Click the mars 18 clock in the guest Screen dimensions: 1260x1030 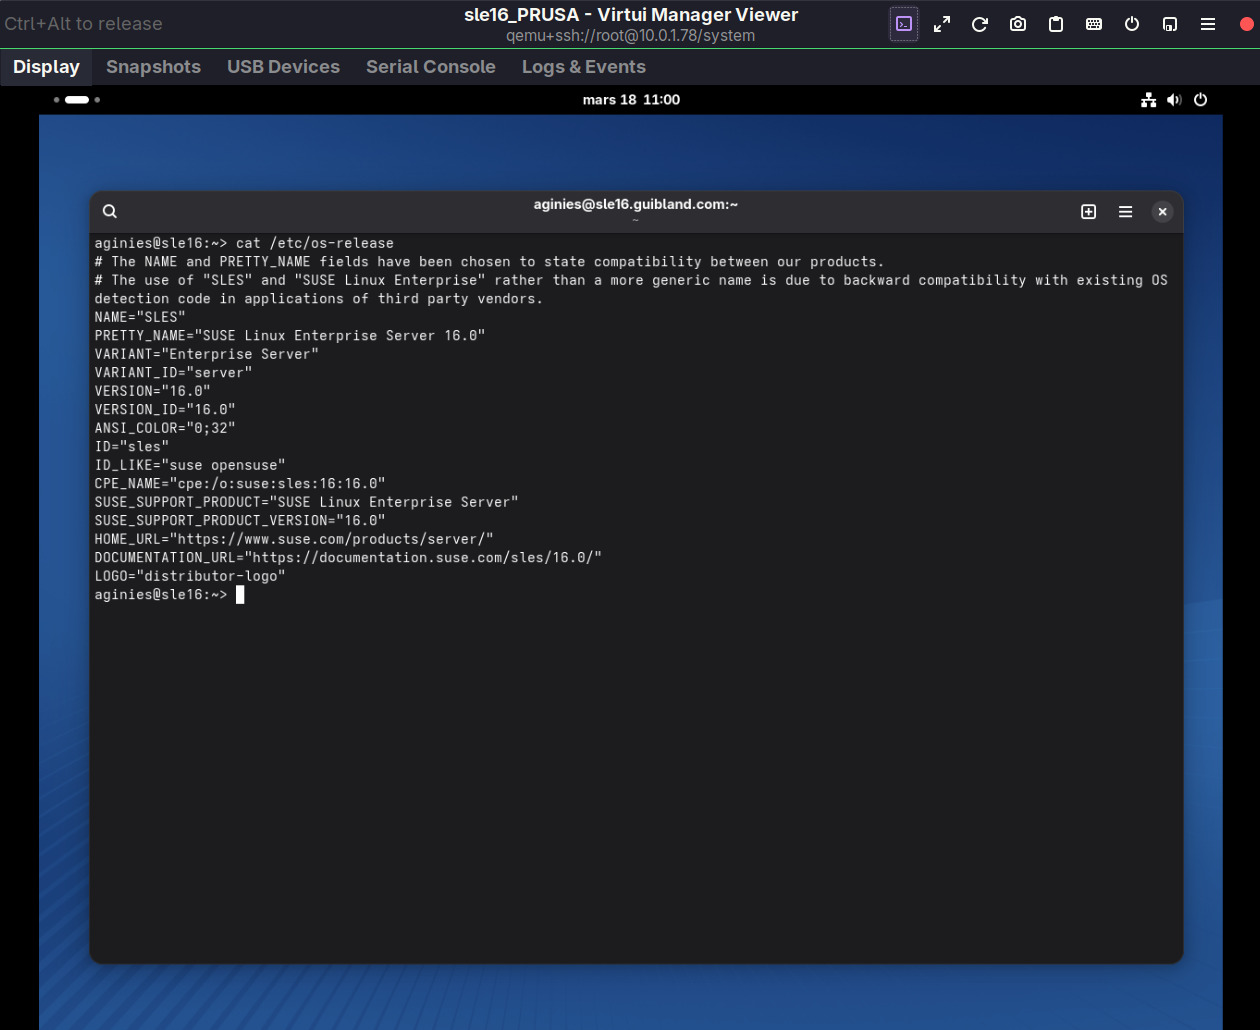(x=631, y=100)
